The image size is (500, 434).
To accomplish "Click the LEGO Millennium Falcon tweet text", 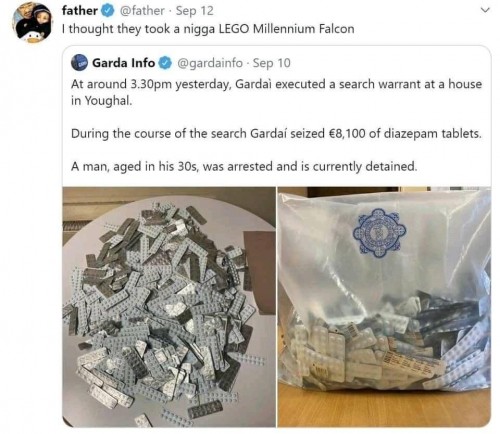I will click(208, 29).
